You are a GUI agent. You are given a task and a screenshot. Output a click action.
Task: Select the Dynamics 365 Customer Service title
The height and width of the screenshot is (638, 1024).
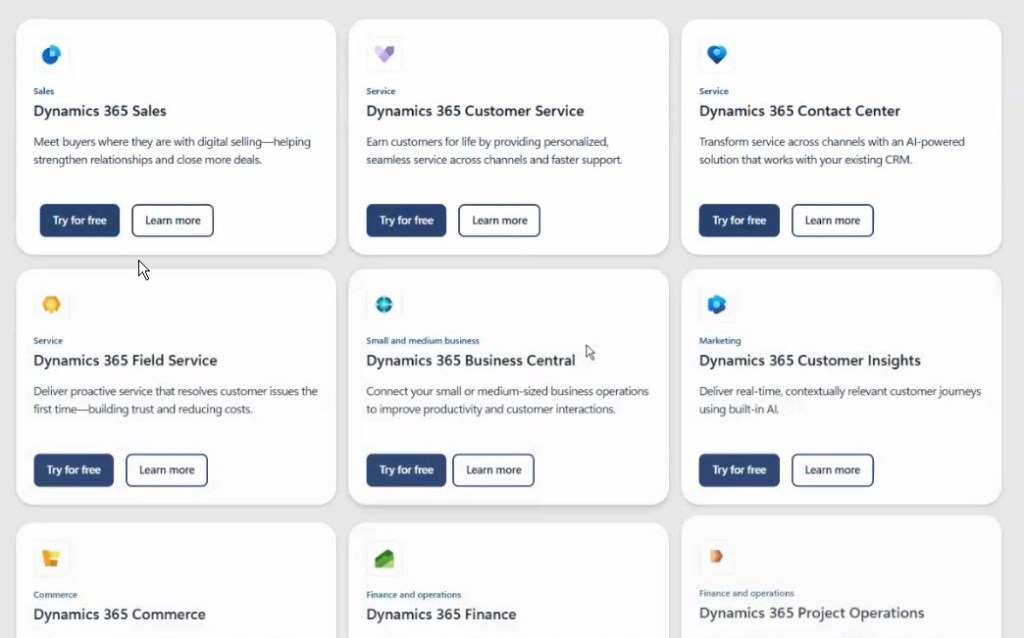[x=475, y=111]
